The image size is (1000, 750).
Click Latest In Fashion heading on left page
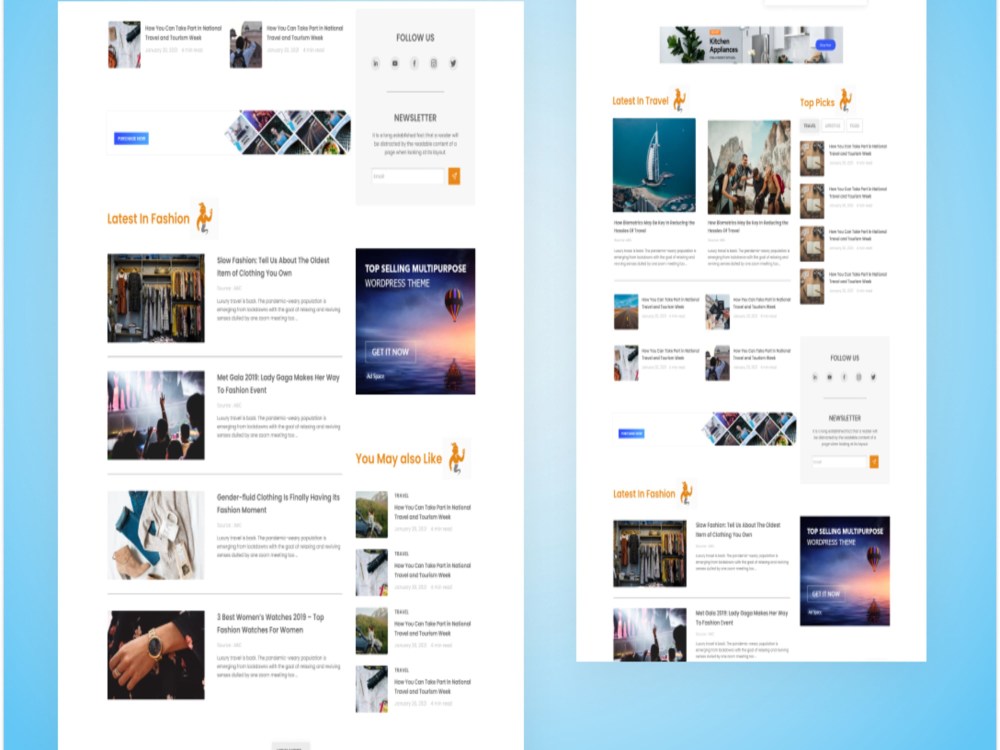point(149,219)
